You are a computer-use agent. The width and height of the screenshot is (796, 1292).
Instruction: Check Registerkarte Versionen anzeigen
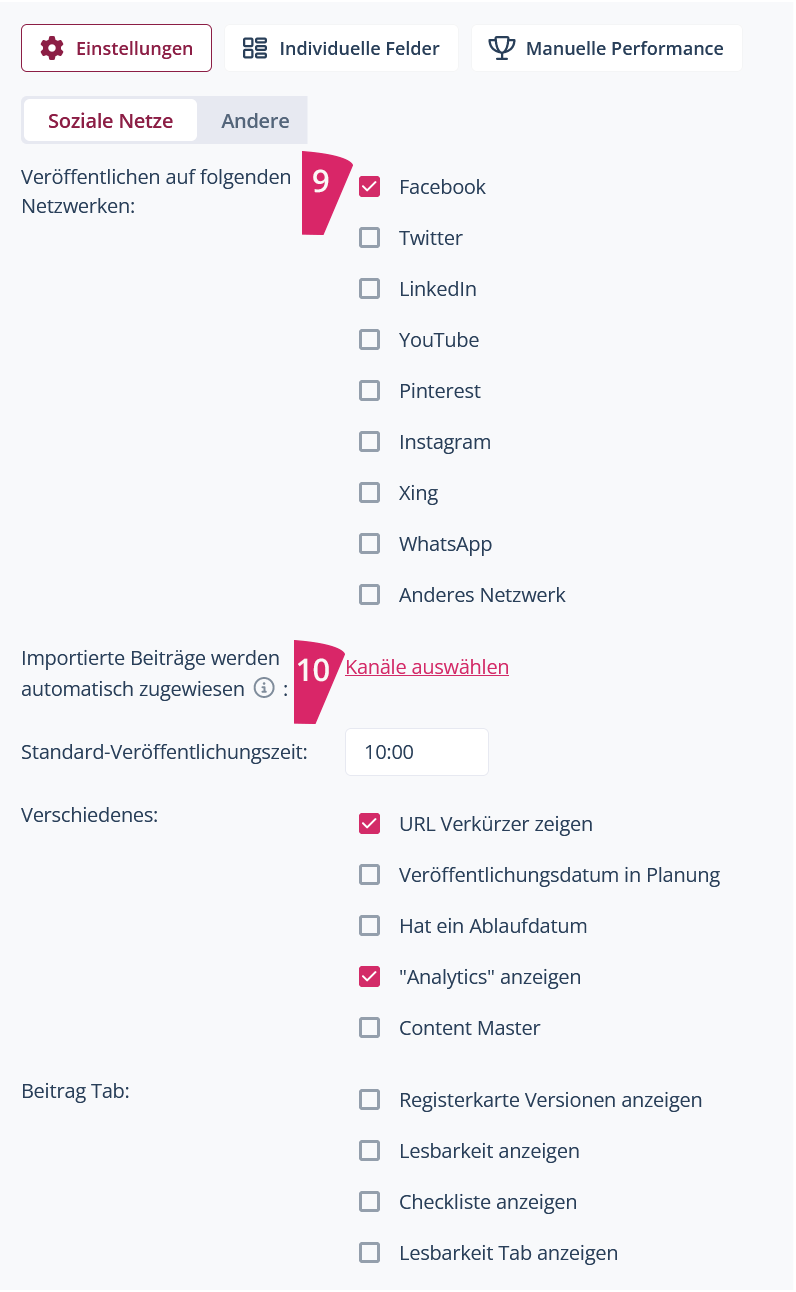tap(370, 1100)
